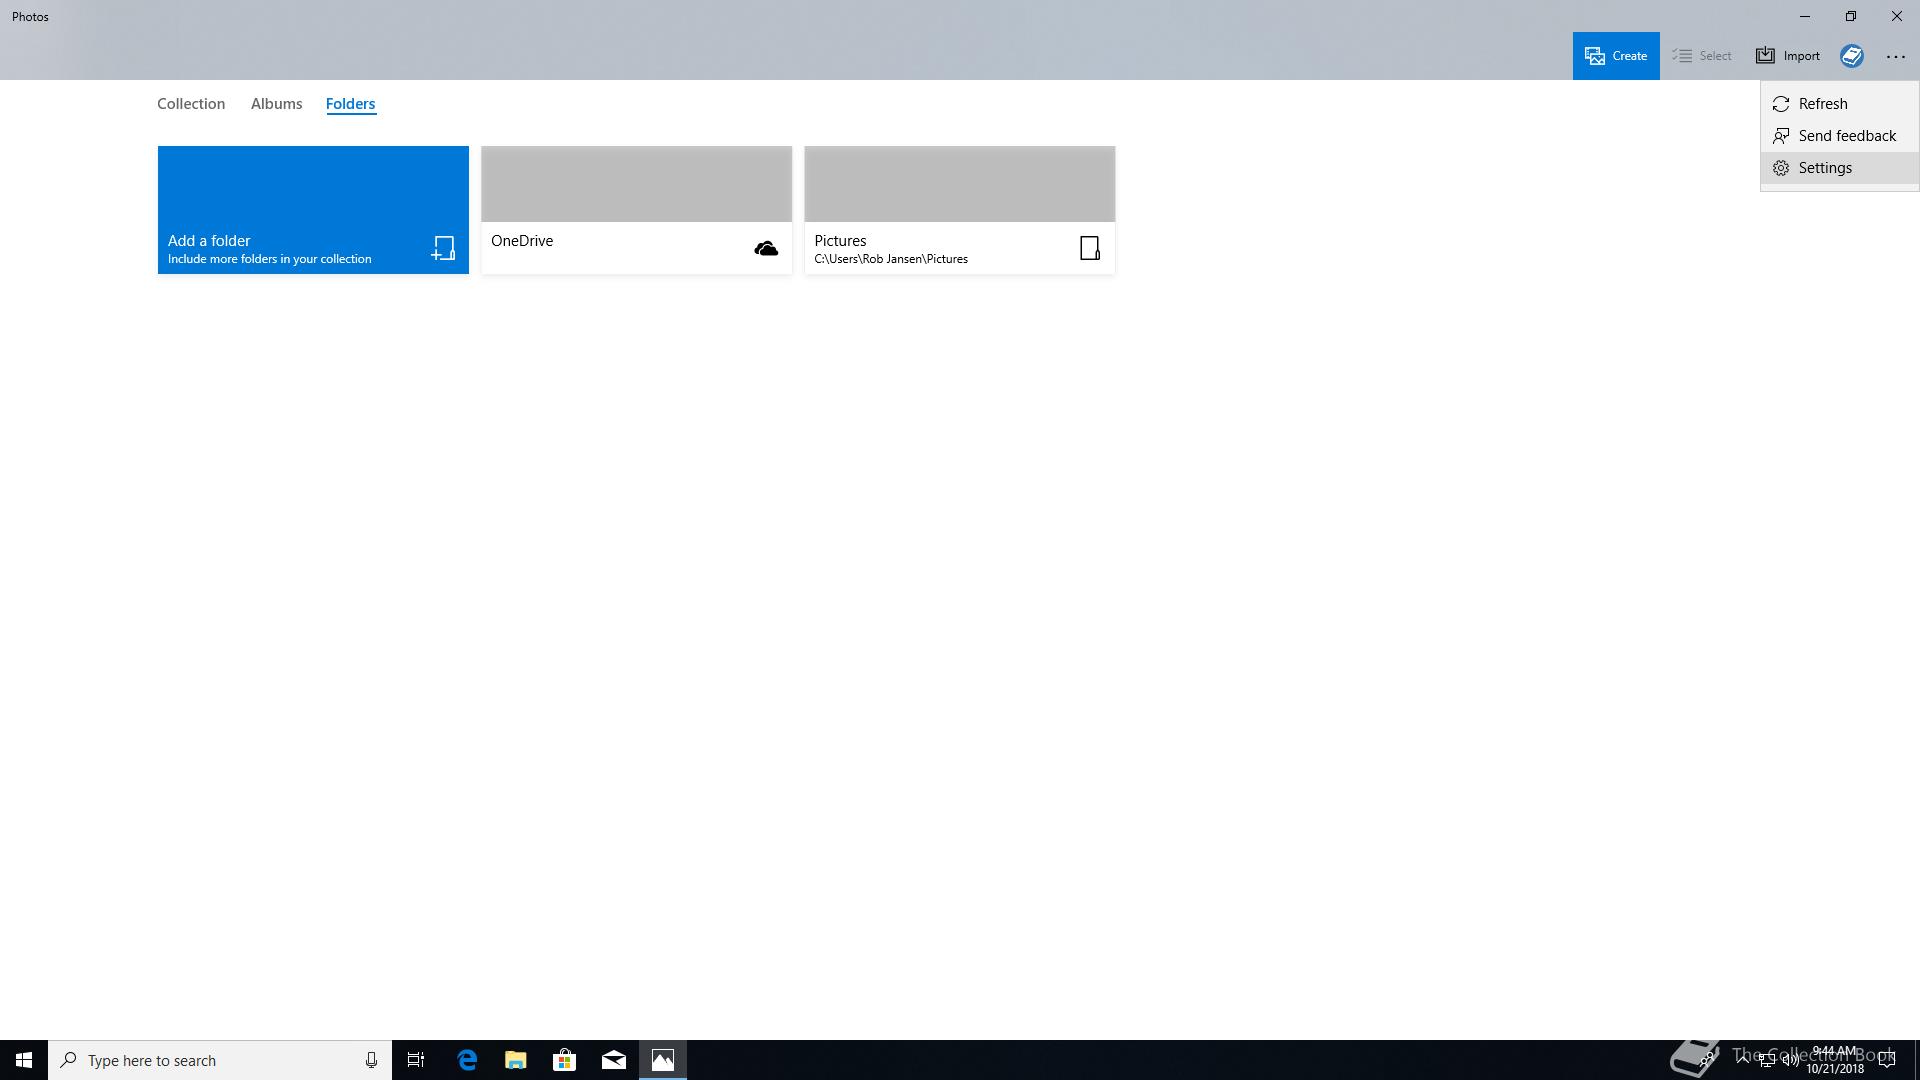Viewport: 1920px width, 1080px height.
Task: Open the OneDrive folder thumbnail
Action: (636, 184)
